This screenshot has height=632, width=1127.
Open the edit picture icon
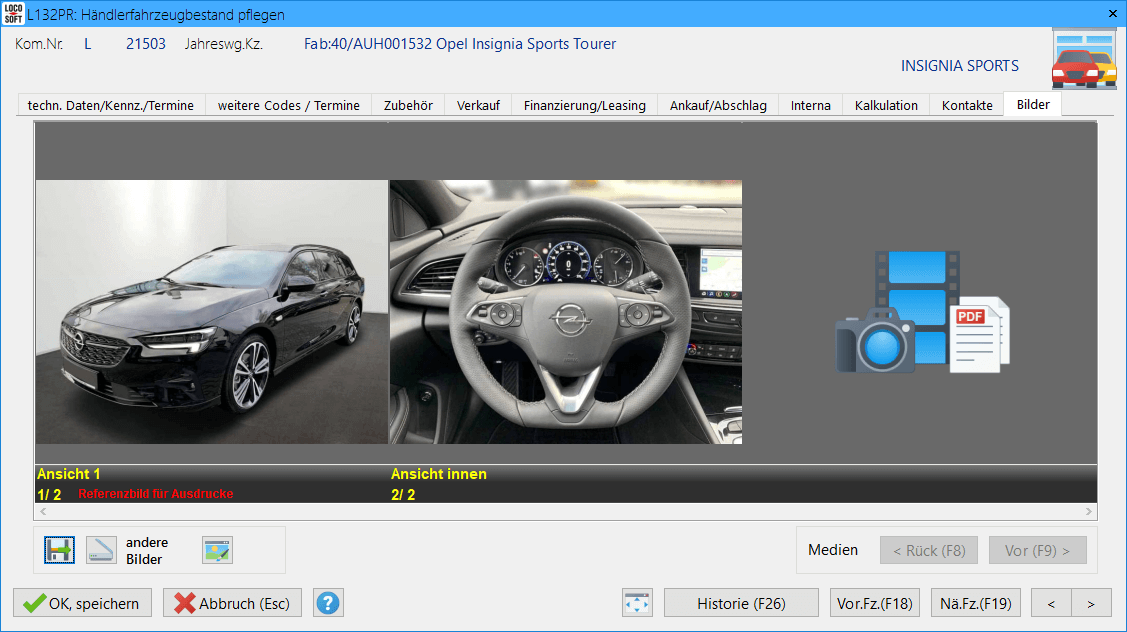[217, 550]
